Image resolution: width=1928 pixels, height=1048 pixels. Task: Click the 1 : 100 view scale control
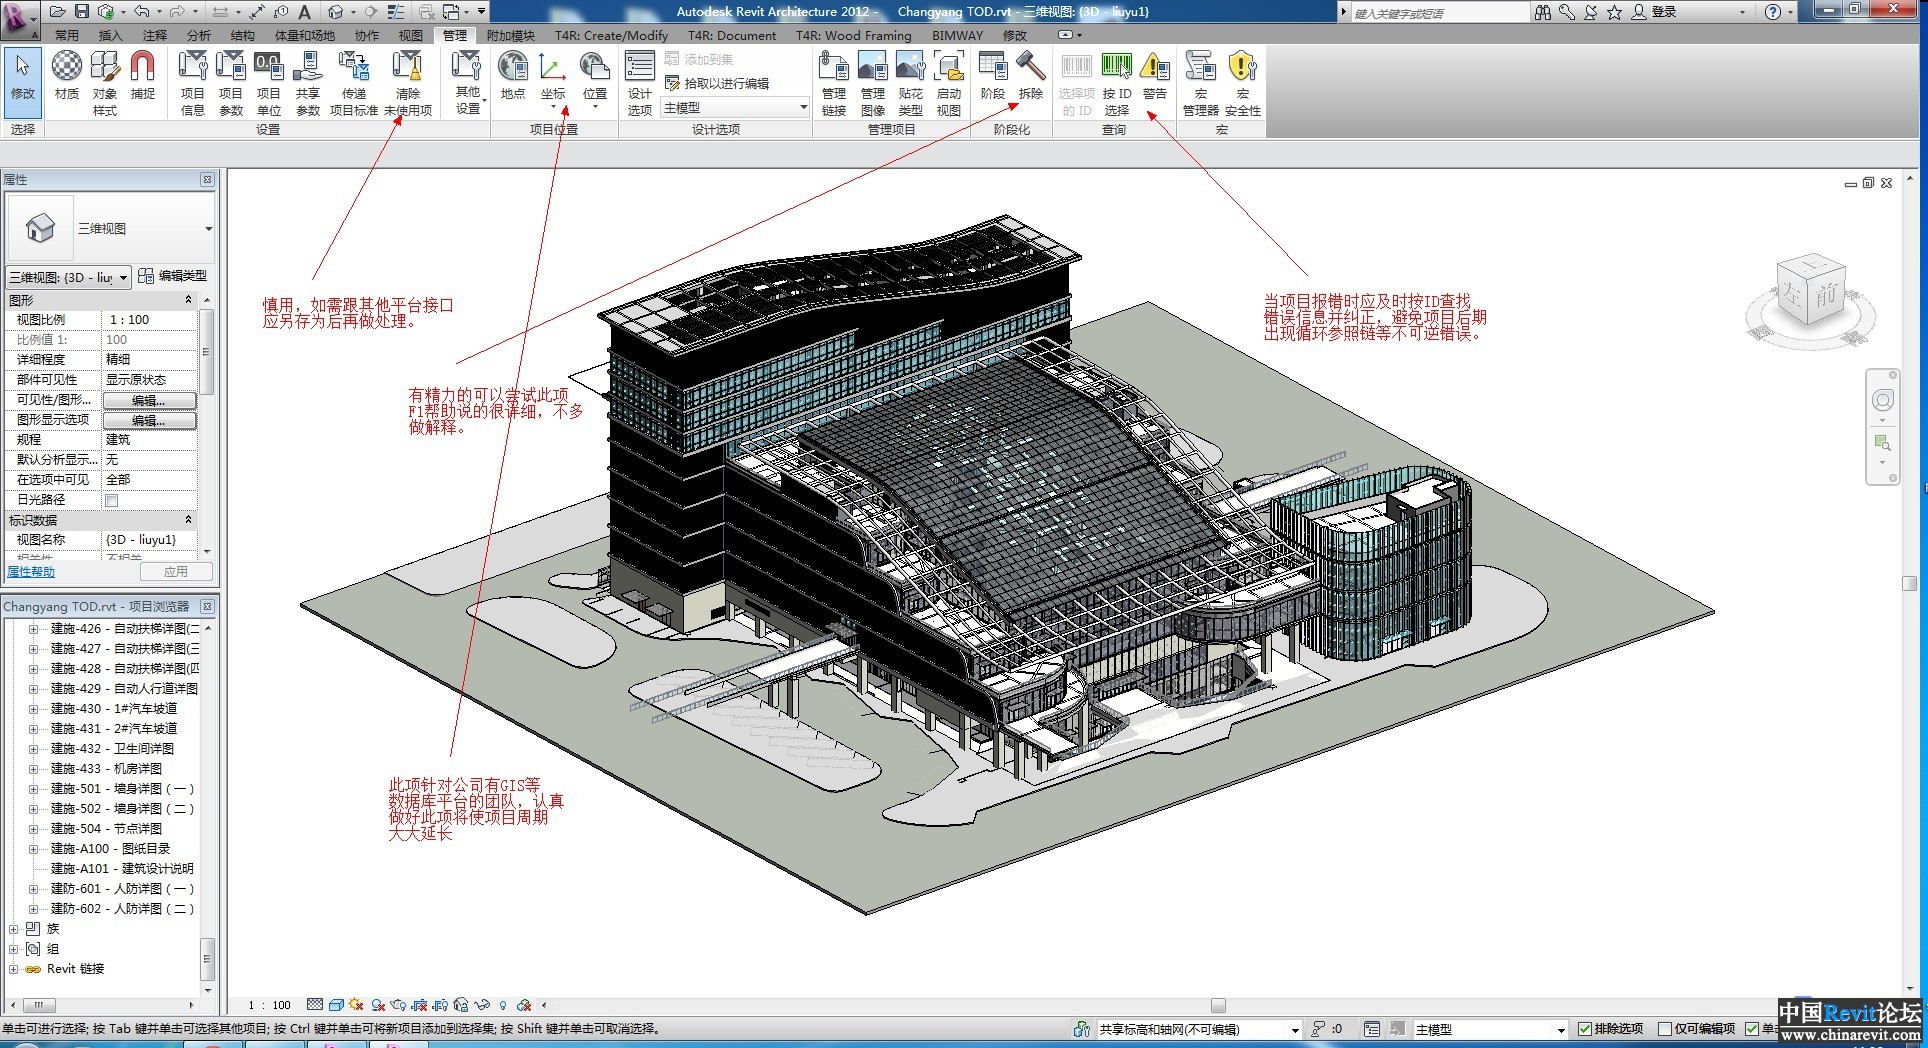(x=269, y=1005)
